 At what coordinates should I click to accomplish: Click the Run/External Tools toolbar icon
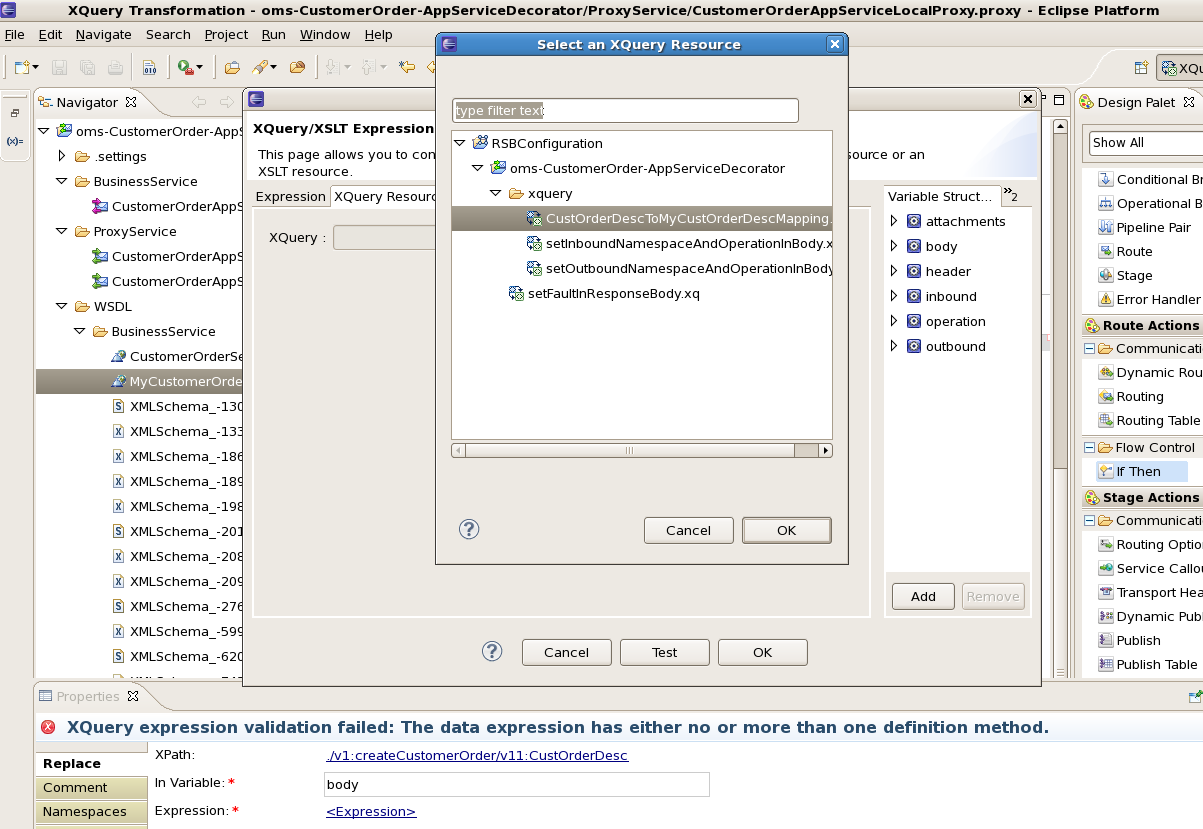[186, 67]
